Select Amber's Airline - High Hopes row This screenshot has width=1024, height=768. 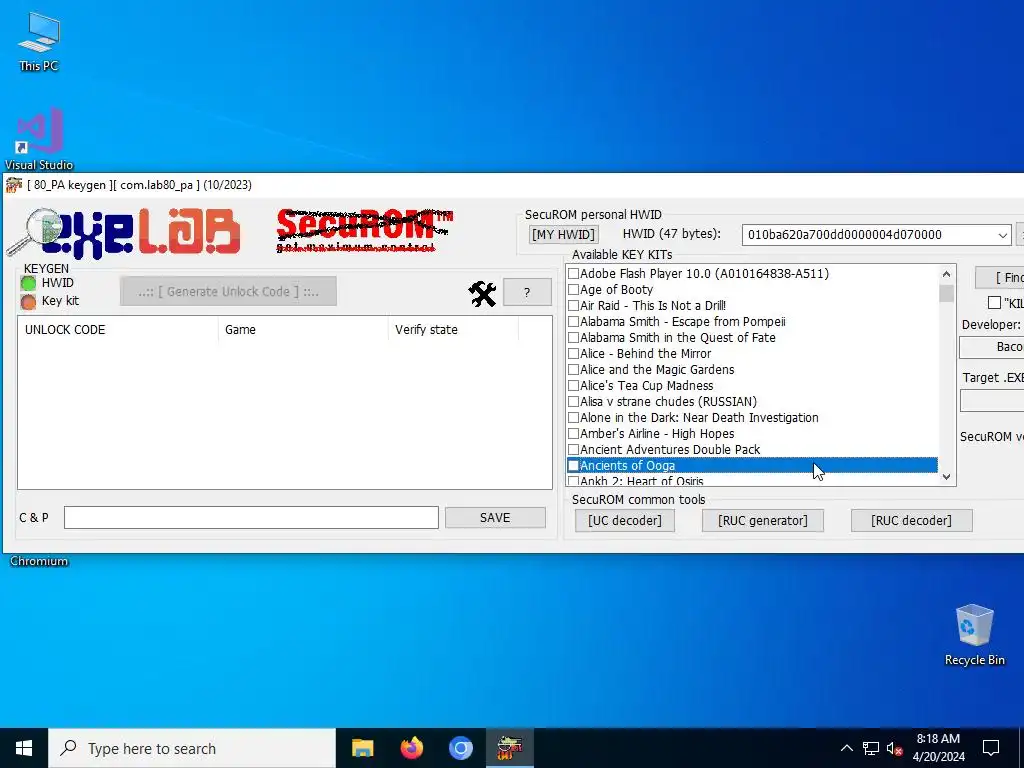[x=752, y=434]
